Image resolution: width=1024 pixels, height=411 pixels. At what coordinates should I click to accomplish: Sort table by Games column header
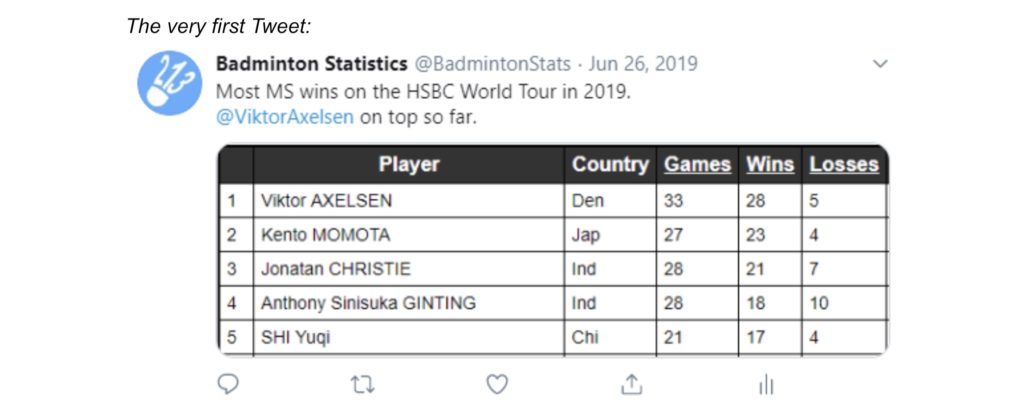pyautogui.click(x=697, y=165)
